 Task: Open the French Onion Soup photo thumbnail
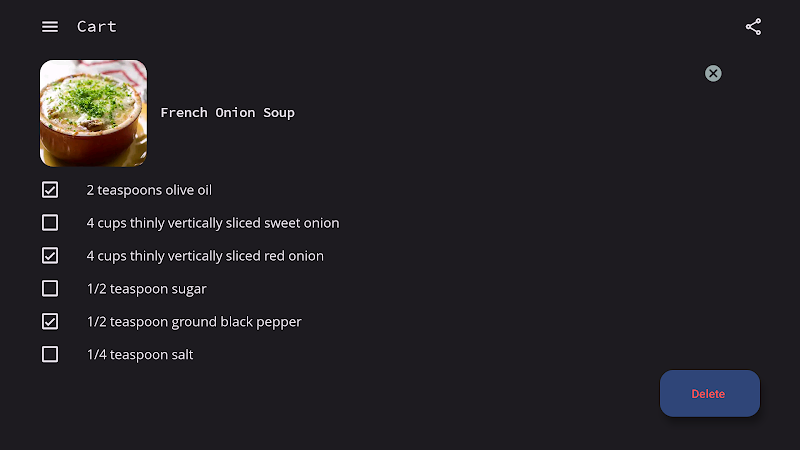93,113
